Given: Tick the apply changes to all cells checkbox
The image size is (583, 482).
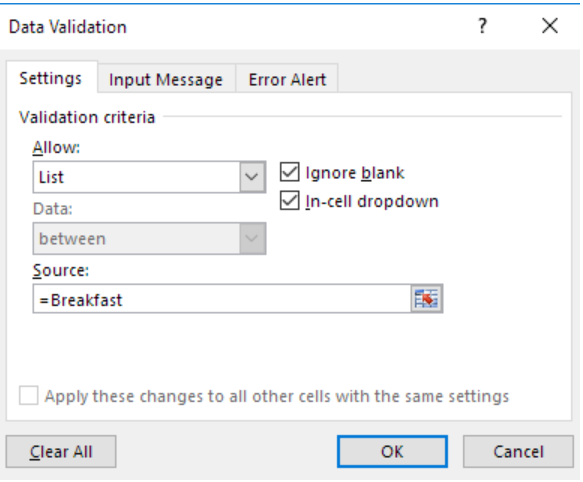Looking at the screenshot, I should (x=29, y=396).
